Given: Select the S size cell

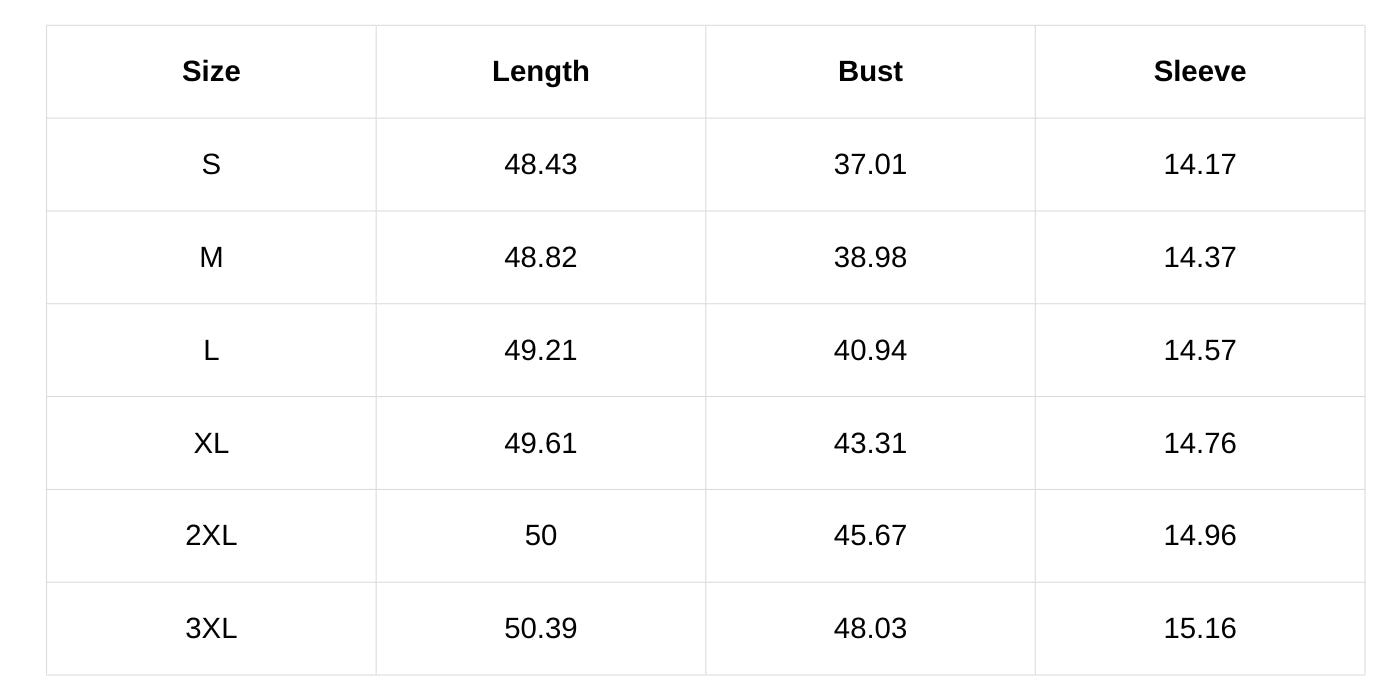Looking at the screenshot, I should pyautogui.click(x=211, y=164).
